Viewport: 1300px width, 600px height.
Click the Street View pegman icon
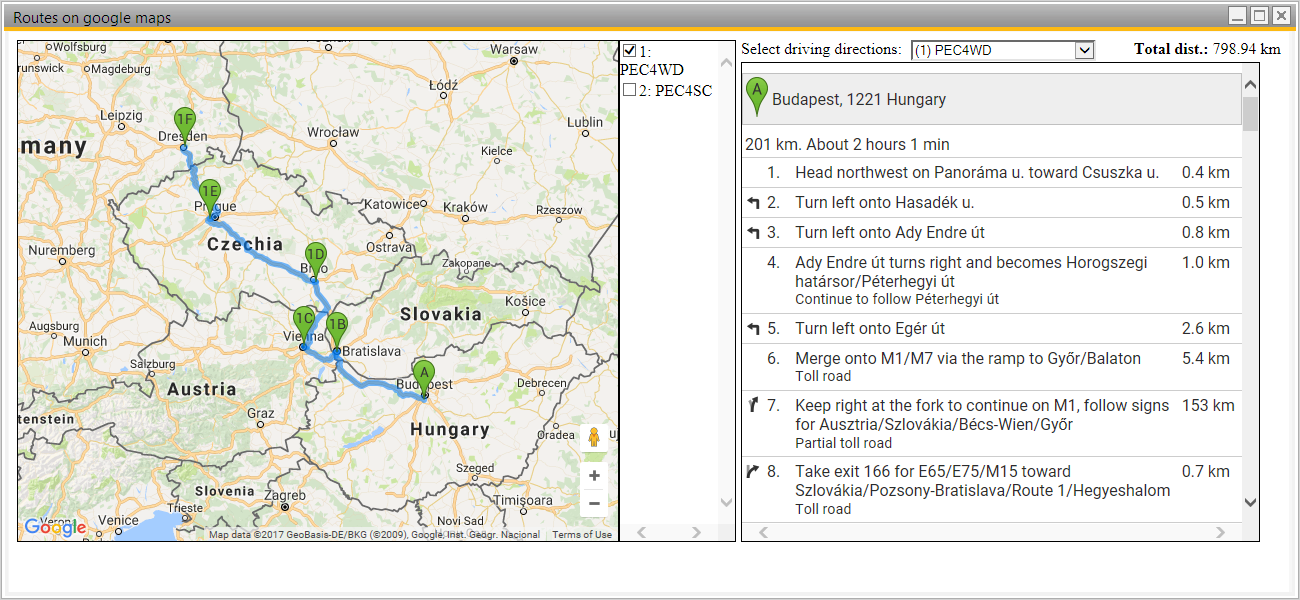tap(594, 438)
